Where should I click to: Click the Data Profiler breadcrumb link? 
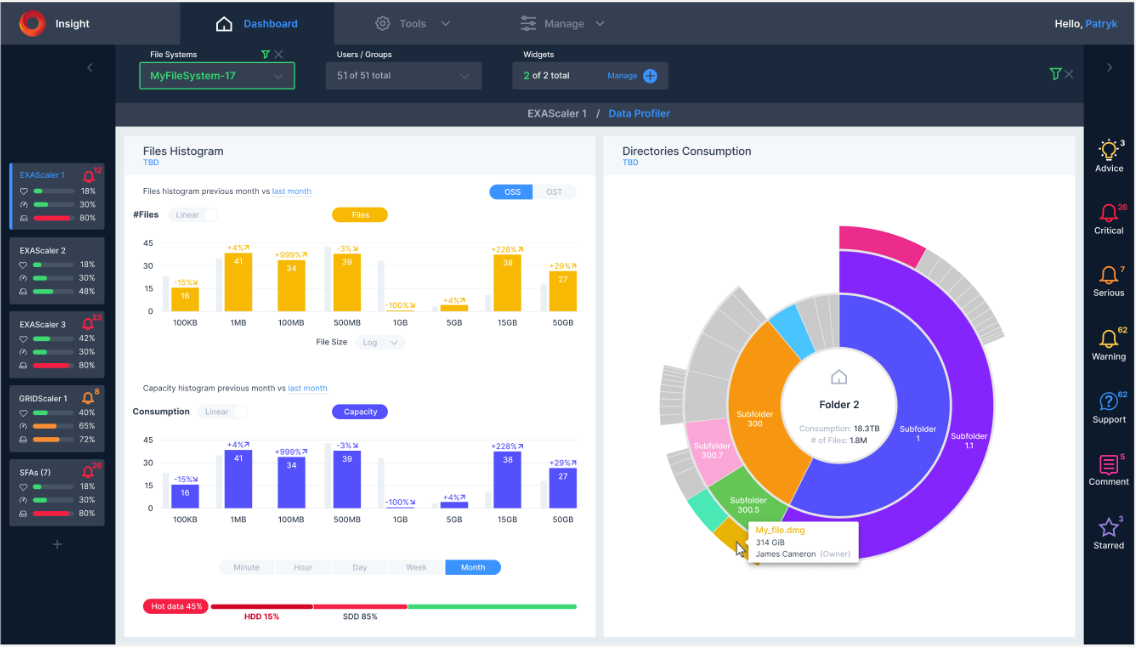click(x=639, y=114)
